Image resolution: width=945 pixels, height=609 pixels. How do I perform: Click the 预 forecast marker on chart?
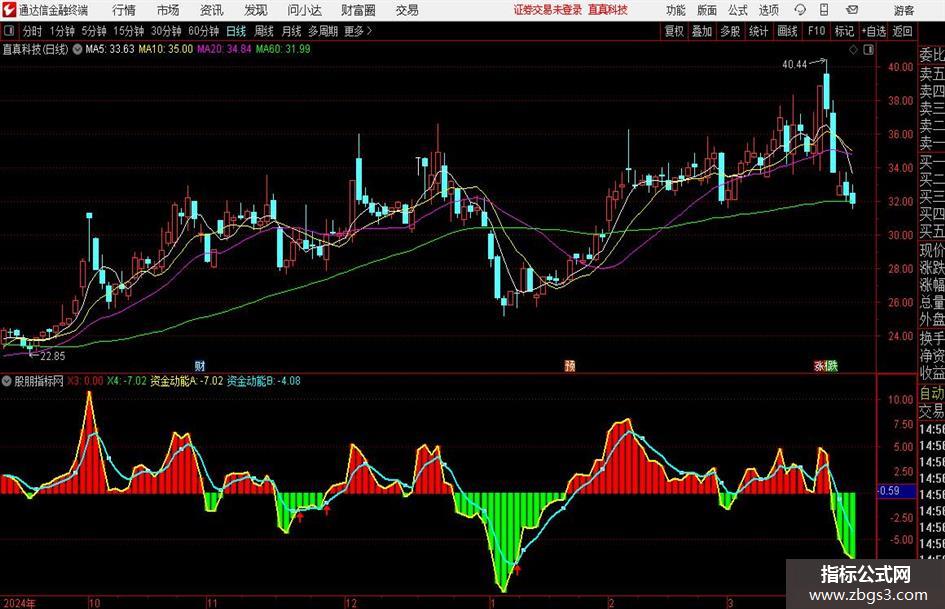click(570, 365)
